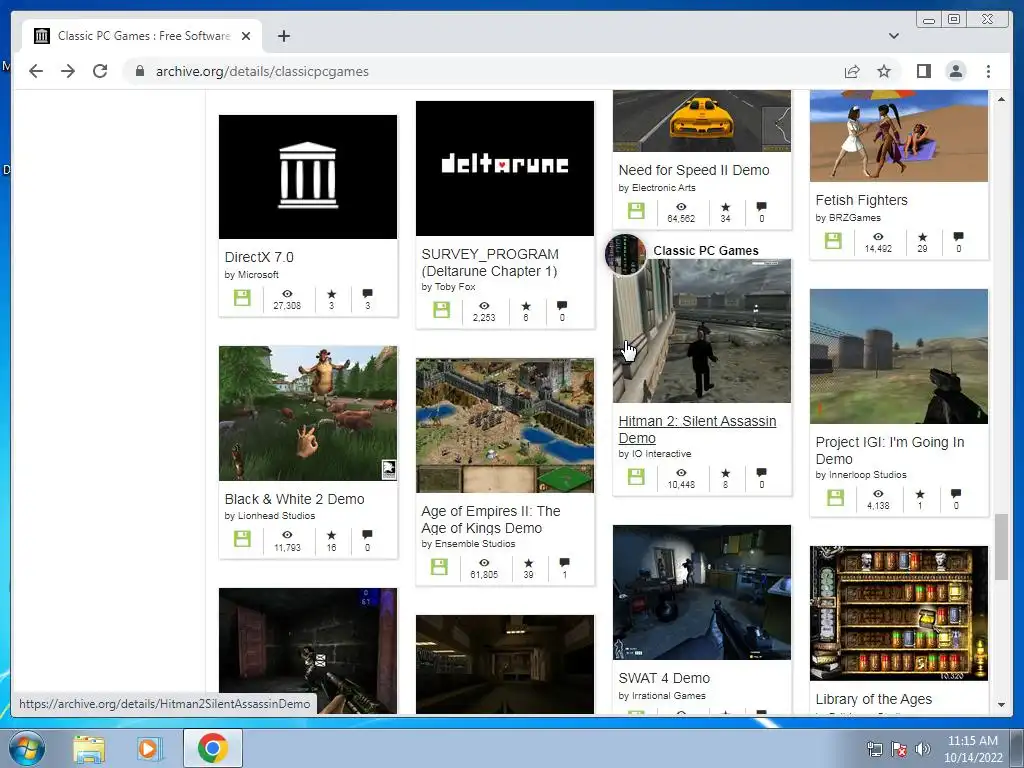Reload the archive.org page
1024x768 pixels.
[x=100, y=71]
